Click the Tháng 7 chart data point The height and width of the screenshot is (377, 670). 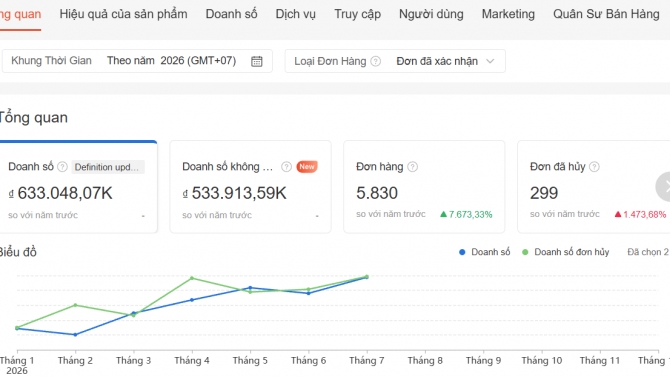coord(367,277)
